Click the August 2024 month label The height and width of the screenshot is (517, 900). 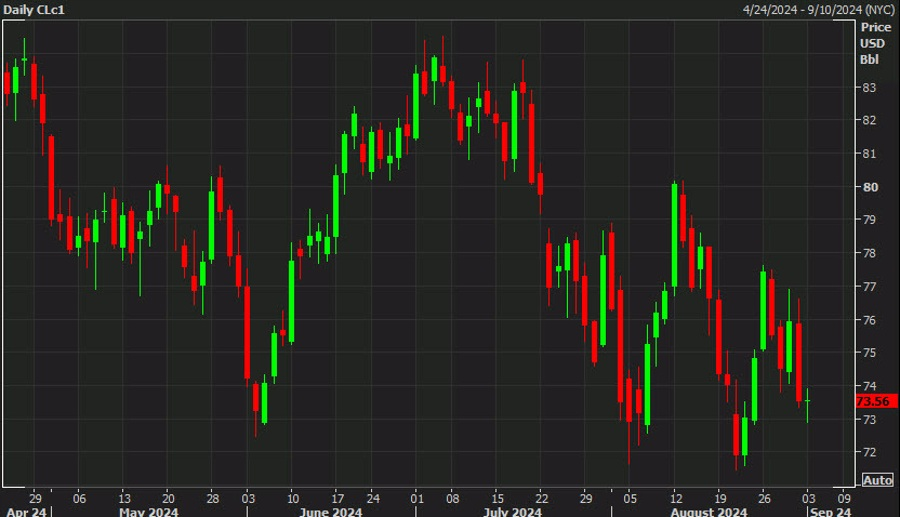(x=709, y=511)
